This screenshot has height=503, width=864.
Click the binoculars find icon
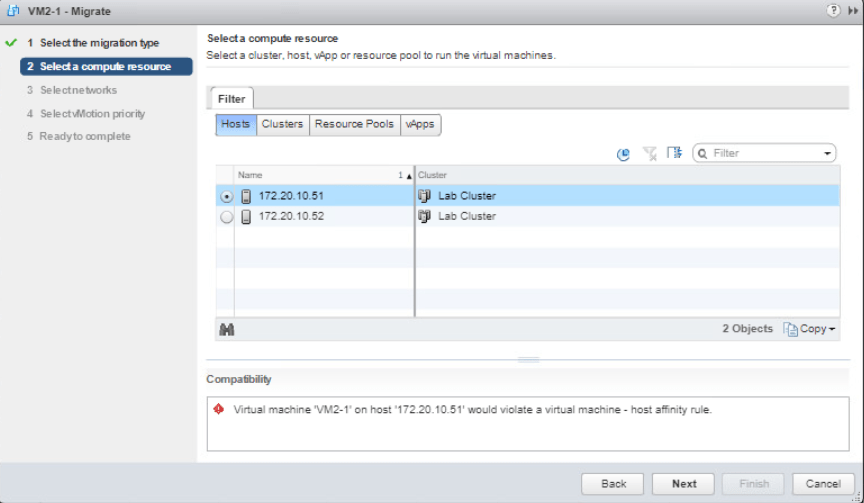click(x=227, y=329)
